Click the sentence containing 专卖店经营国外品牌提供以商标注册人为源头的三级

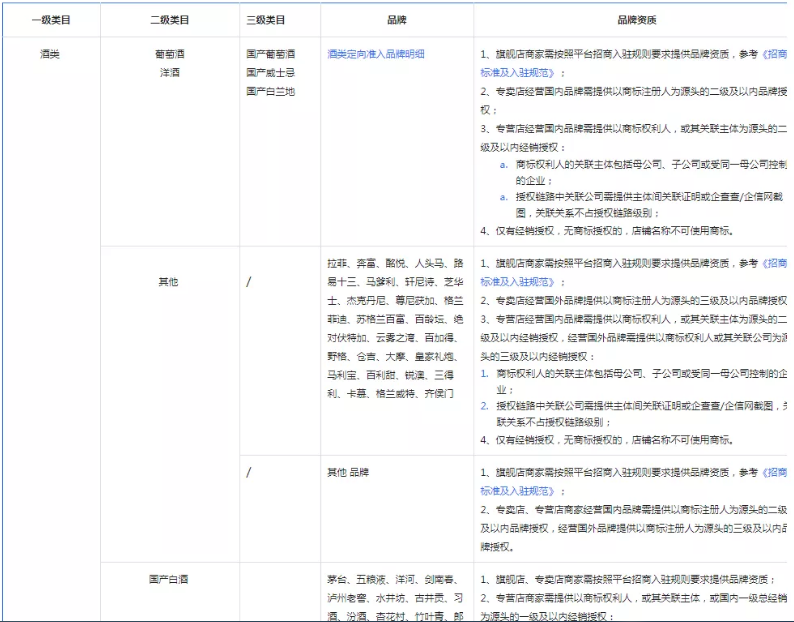coord(633,300)
